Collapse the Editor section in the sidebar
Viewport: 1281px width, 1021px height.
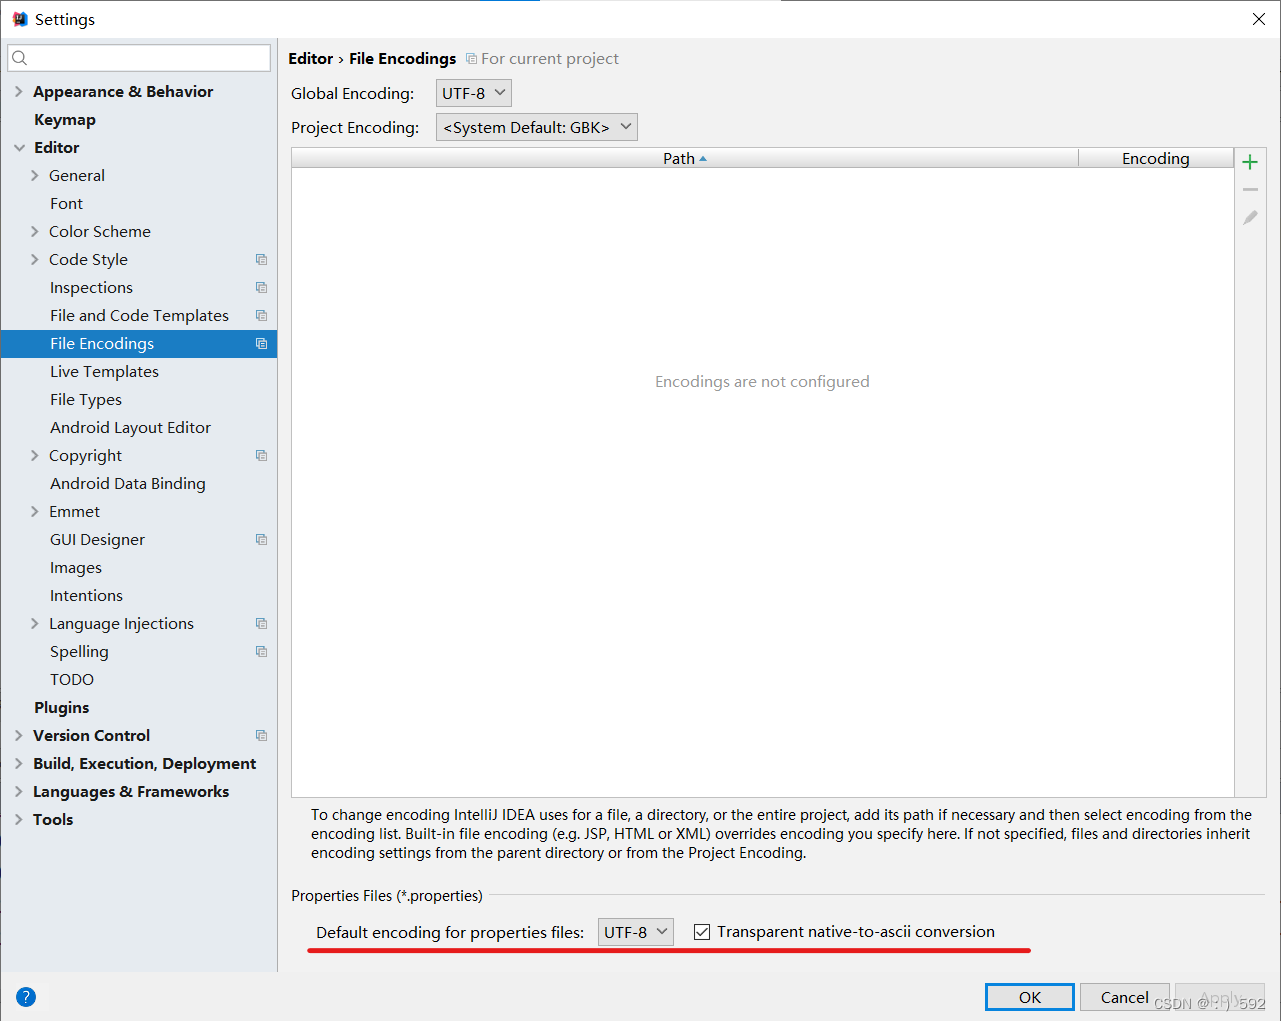point(18,147)
